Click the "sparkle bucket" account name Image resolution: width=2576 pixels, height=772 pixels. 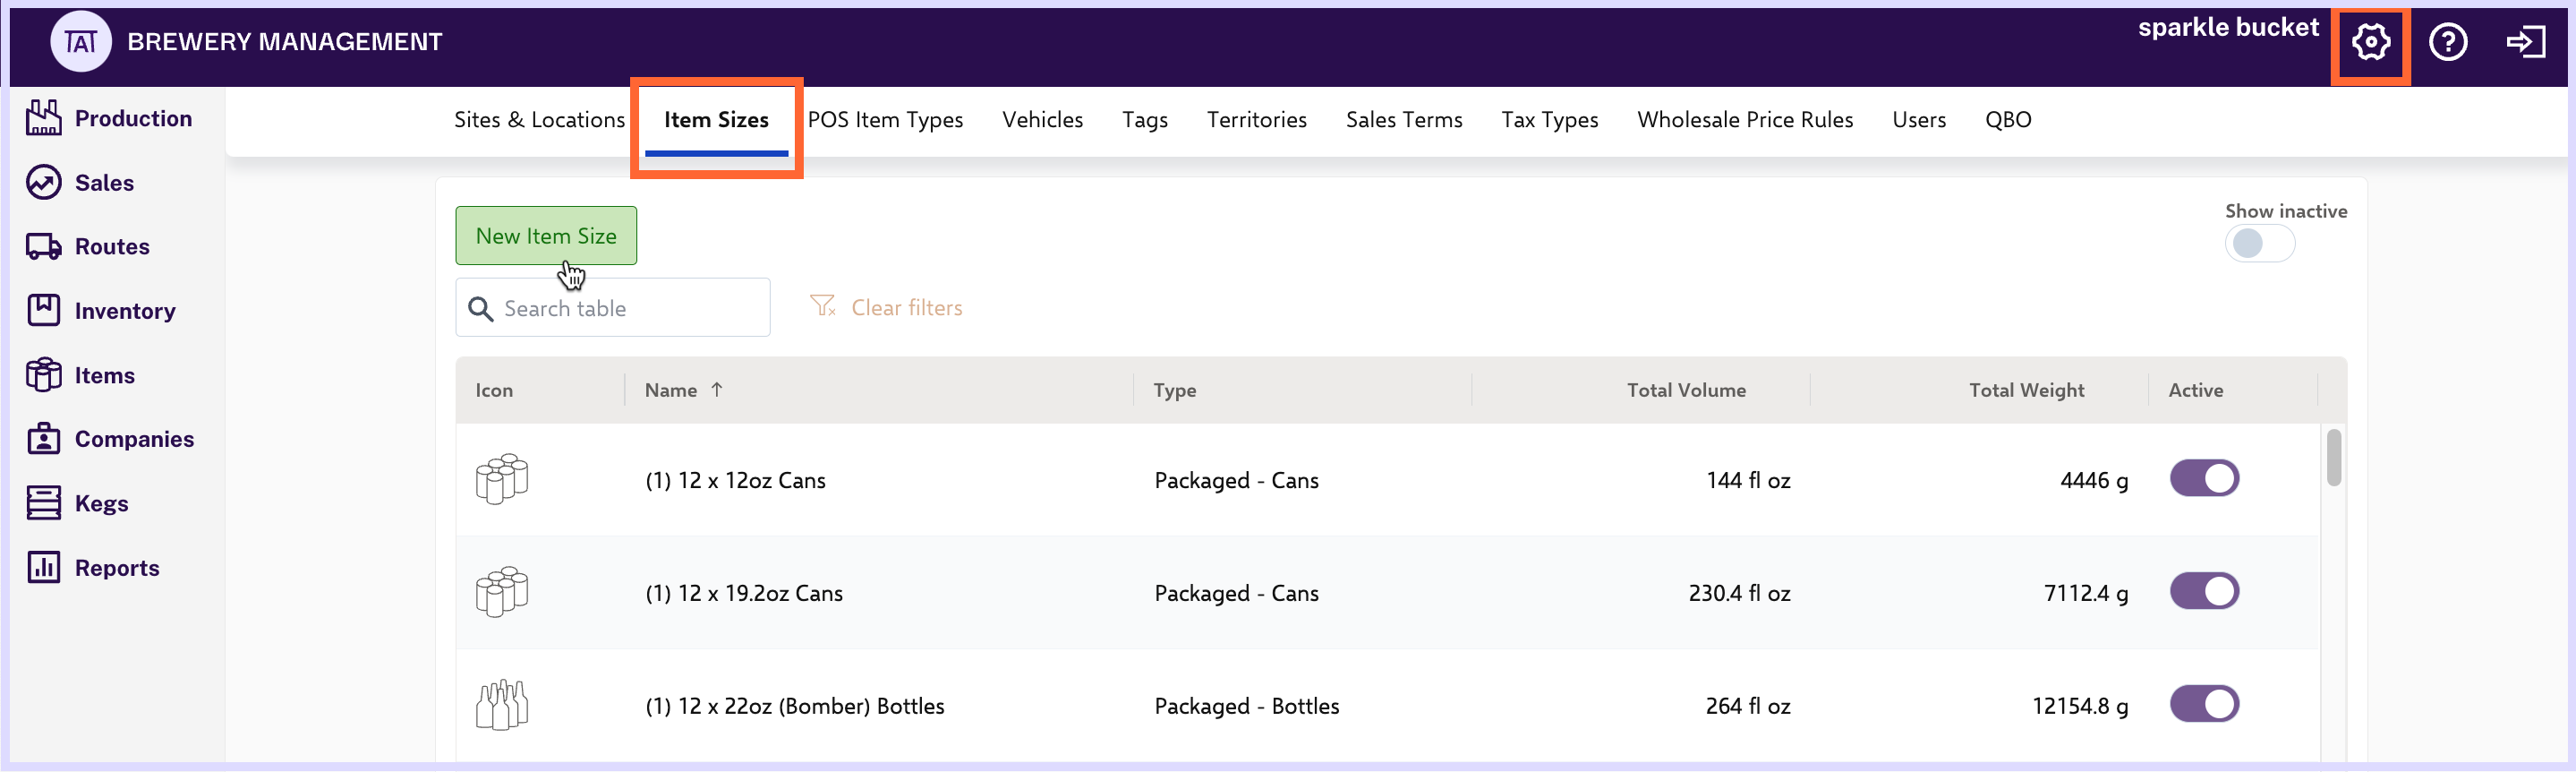2227,27
